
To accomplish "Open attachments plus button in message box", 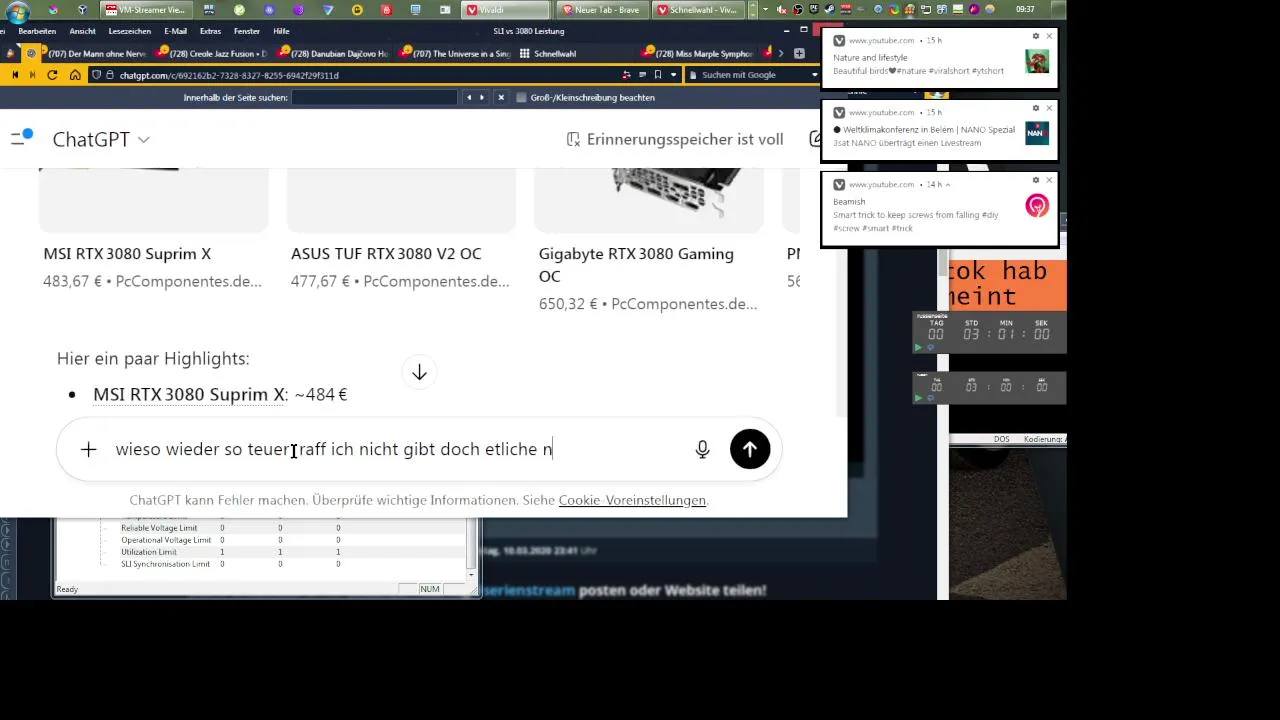I will tap(88, 449).
